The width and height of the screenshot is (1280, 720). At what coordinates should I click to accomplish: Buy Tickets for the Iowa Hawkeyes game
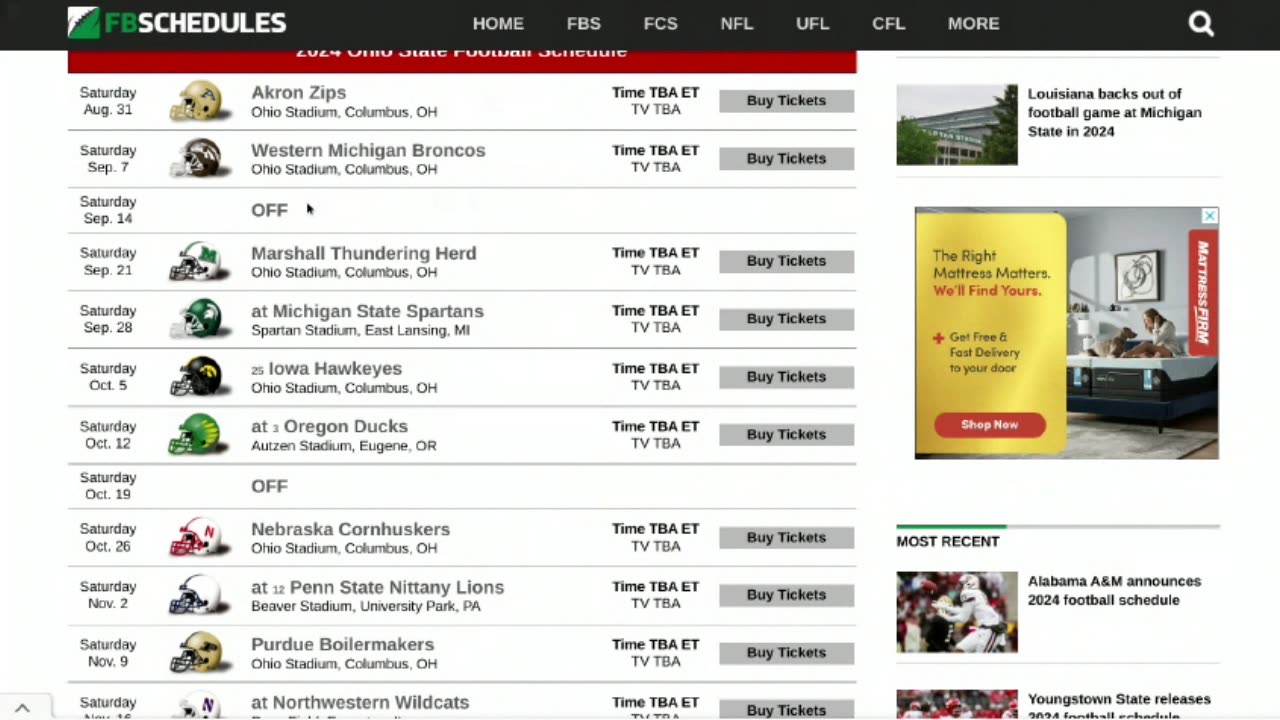786,377
